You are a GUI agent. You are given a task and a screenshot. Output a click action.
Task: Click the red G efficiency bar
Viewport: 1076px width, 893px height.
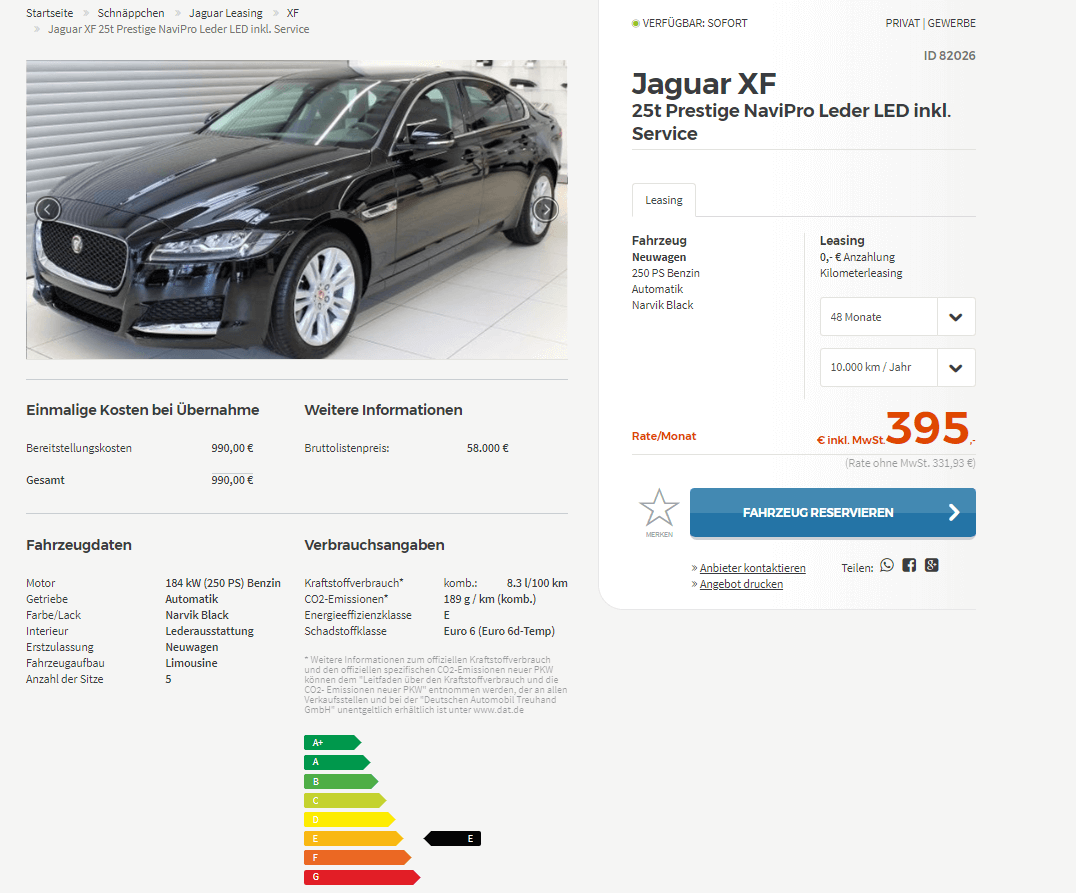pyautogui.click(x=362, y=877)
